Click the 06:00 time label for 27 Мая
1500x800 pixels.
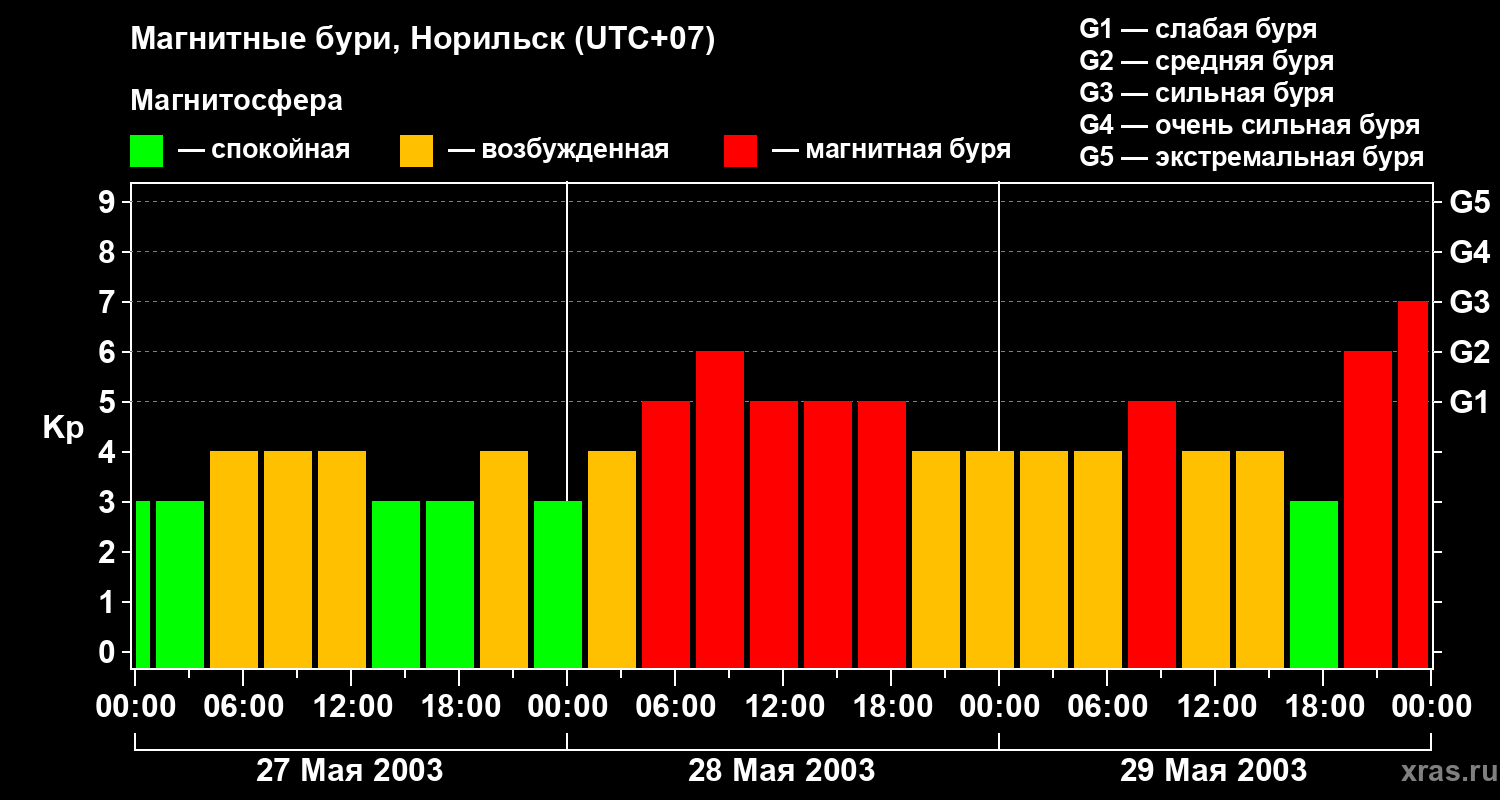point(243,707)
